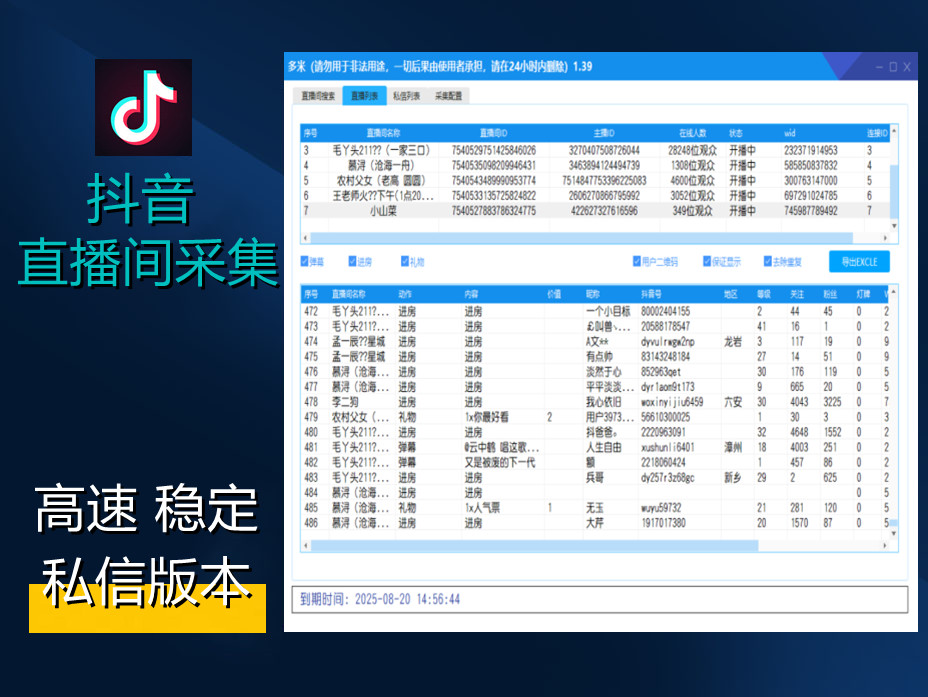Click nickname 人生自由 in row 481
Screen dimensions: 928x697
(x=604, y=447)
